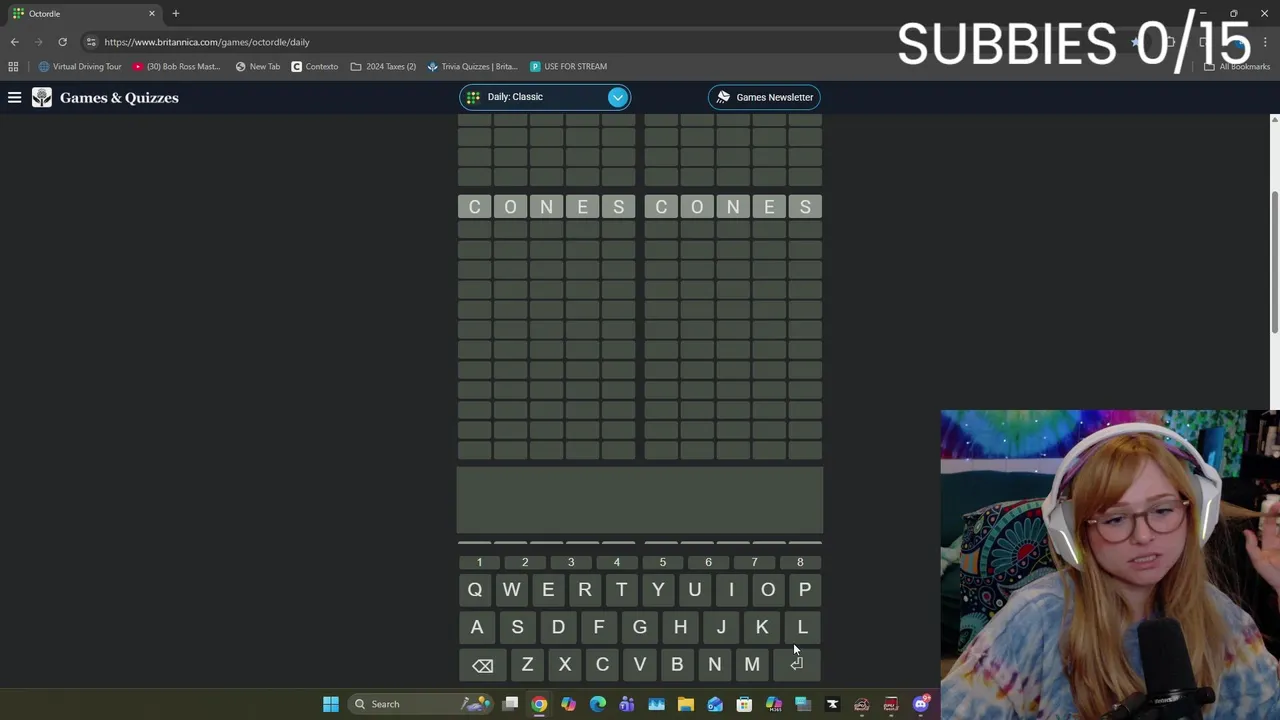Viewport: 1280px width, 720px height.
Task: Tap the M key on the keyboard
Action: click(x=752, y=665)
